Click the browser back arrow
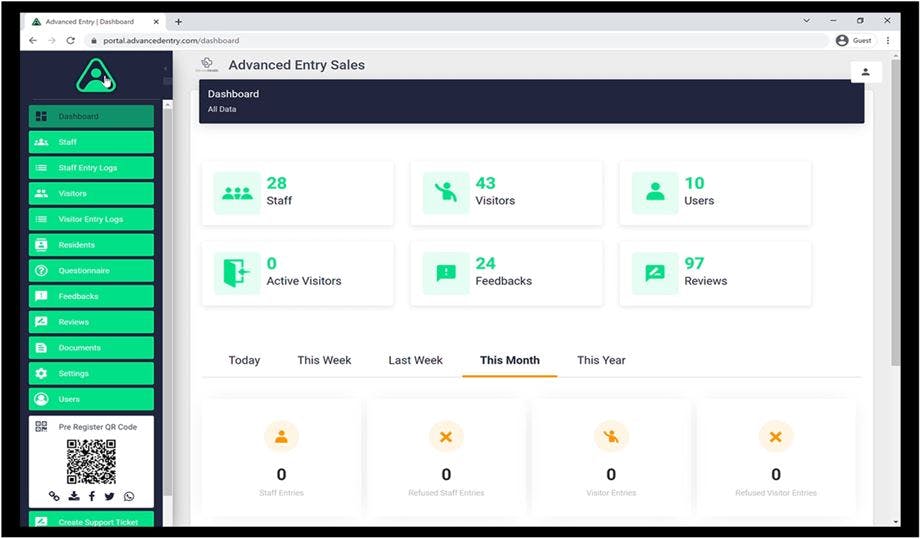 coord(33,41)
